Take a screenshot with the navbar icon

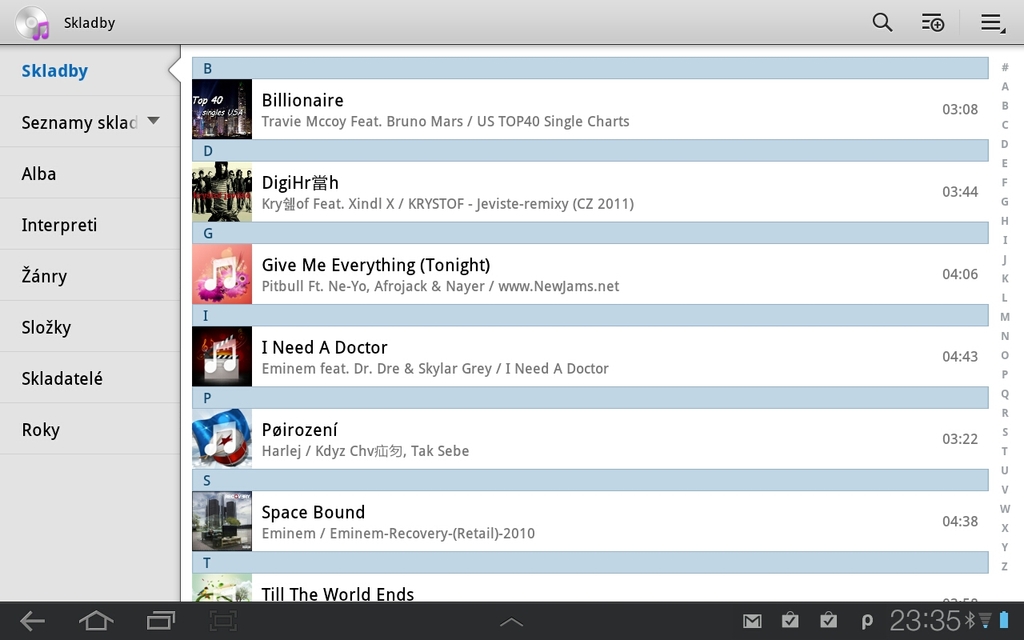(x=222, y=620)
